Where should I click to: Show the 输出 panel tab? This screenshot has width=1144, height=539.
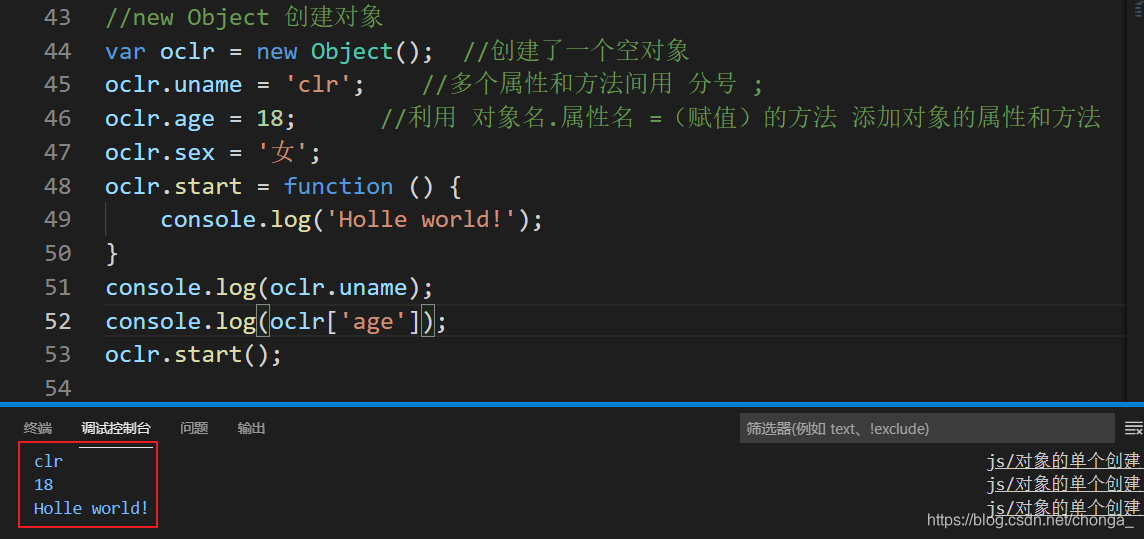click(251, 429)
